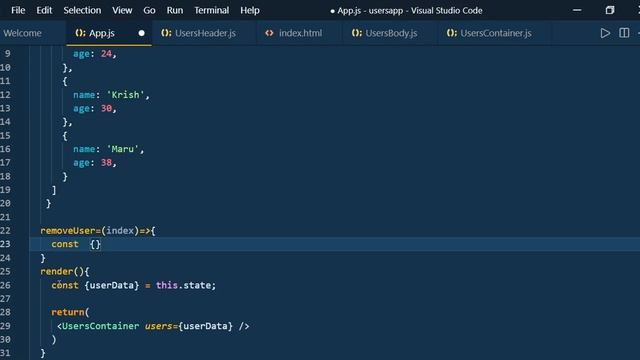Click the 'const' keyword on line 23
This screenshot has width=640, height=360.
click(x=65, y=244)
